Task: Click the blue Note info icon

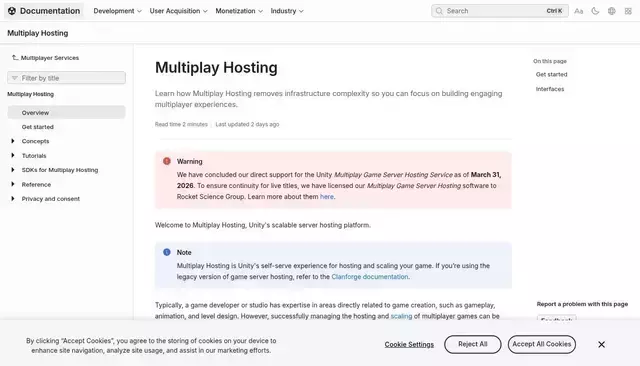Action: pyautogui.click(x=167, y=252)
